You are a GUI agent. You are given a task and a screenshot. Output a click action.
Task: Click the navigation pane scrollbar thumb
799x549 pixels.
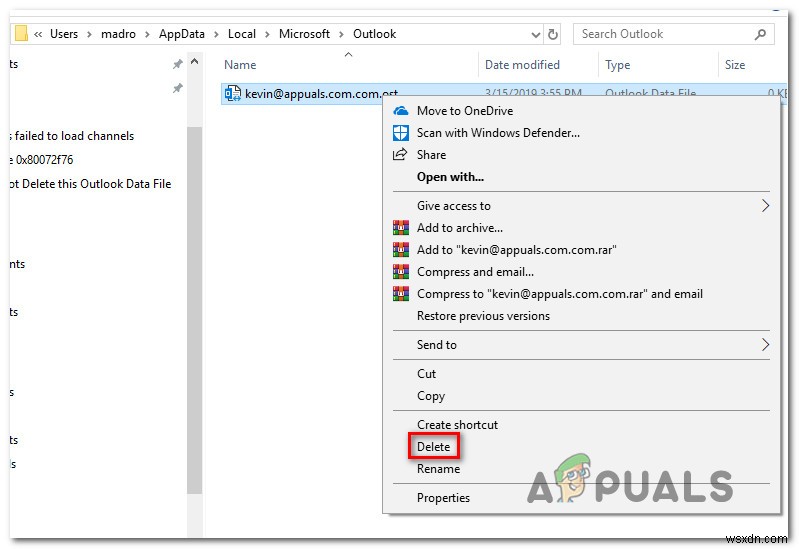(x=194, y=310)
